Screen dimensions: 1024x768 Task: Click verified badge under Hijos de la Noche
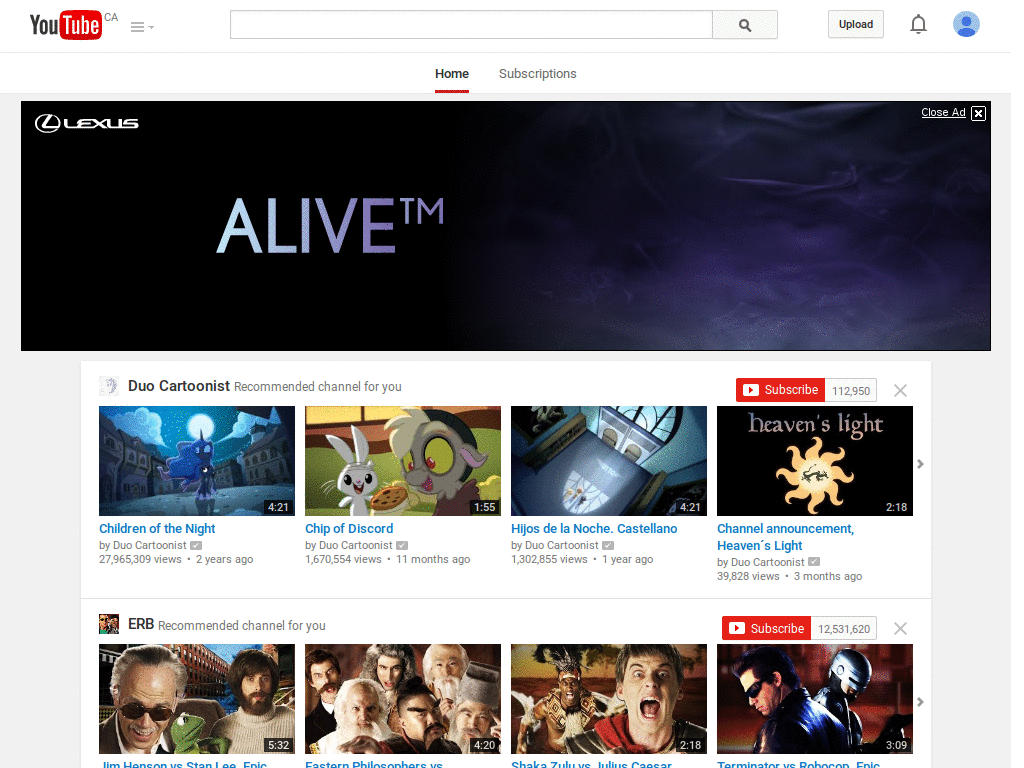608,545
